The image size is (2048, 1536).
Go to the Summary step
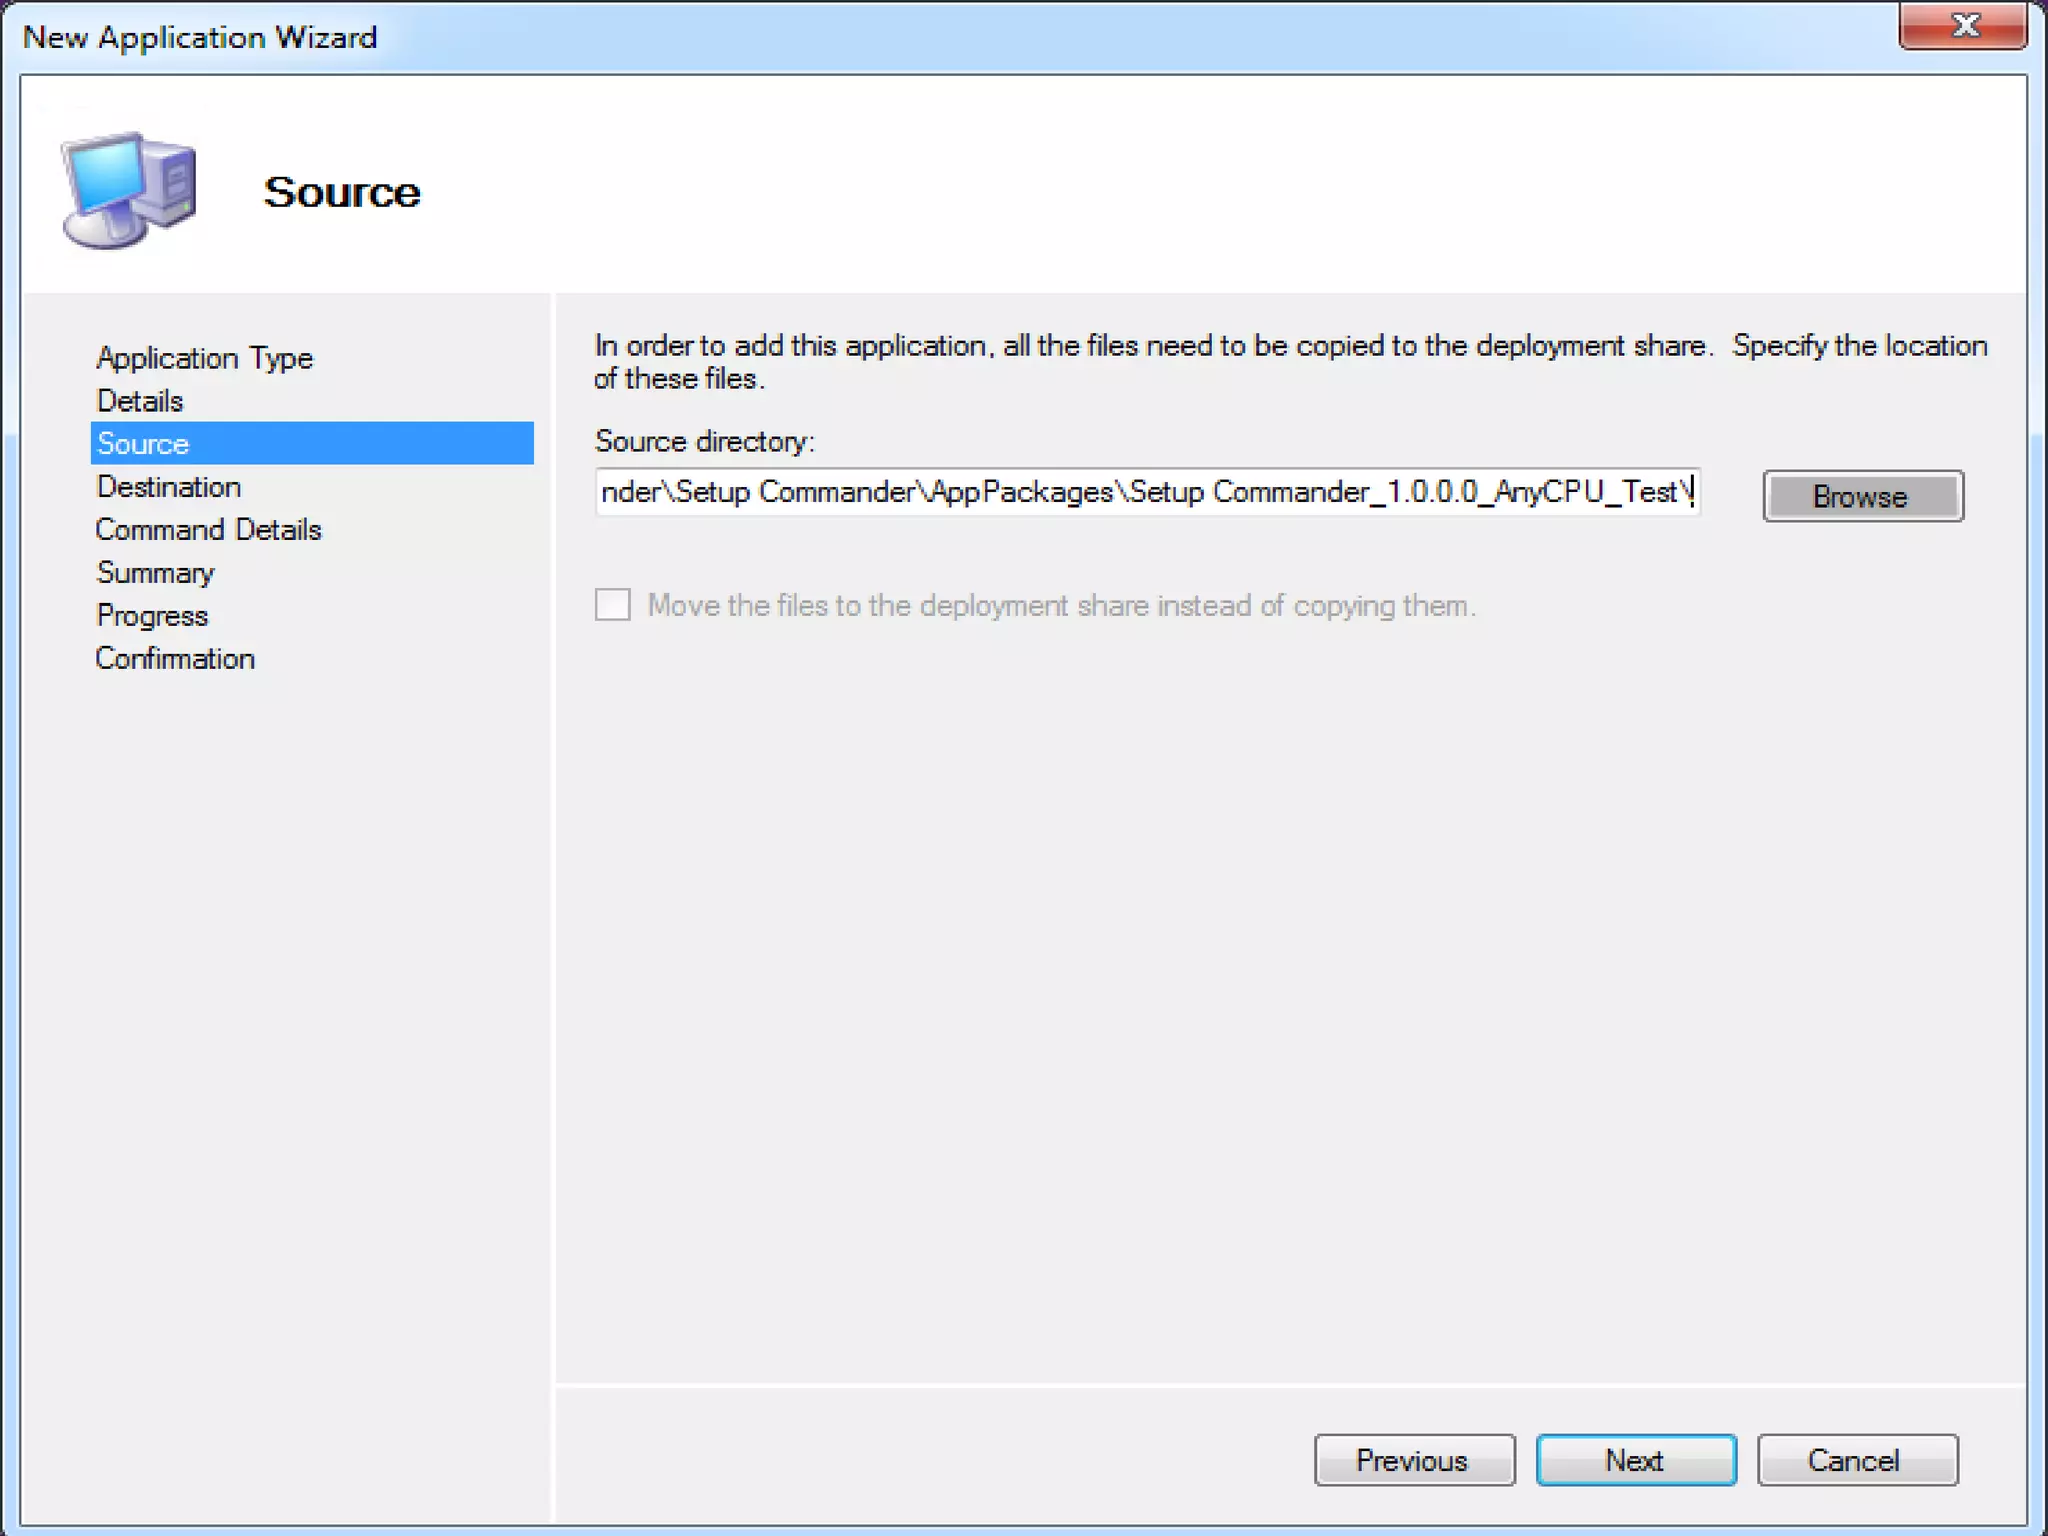click(155, 573)
